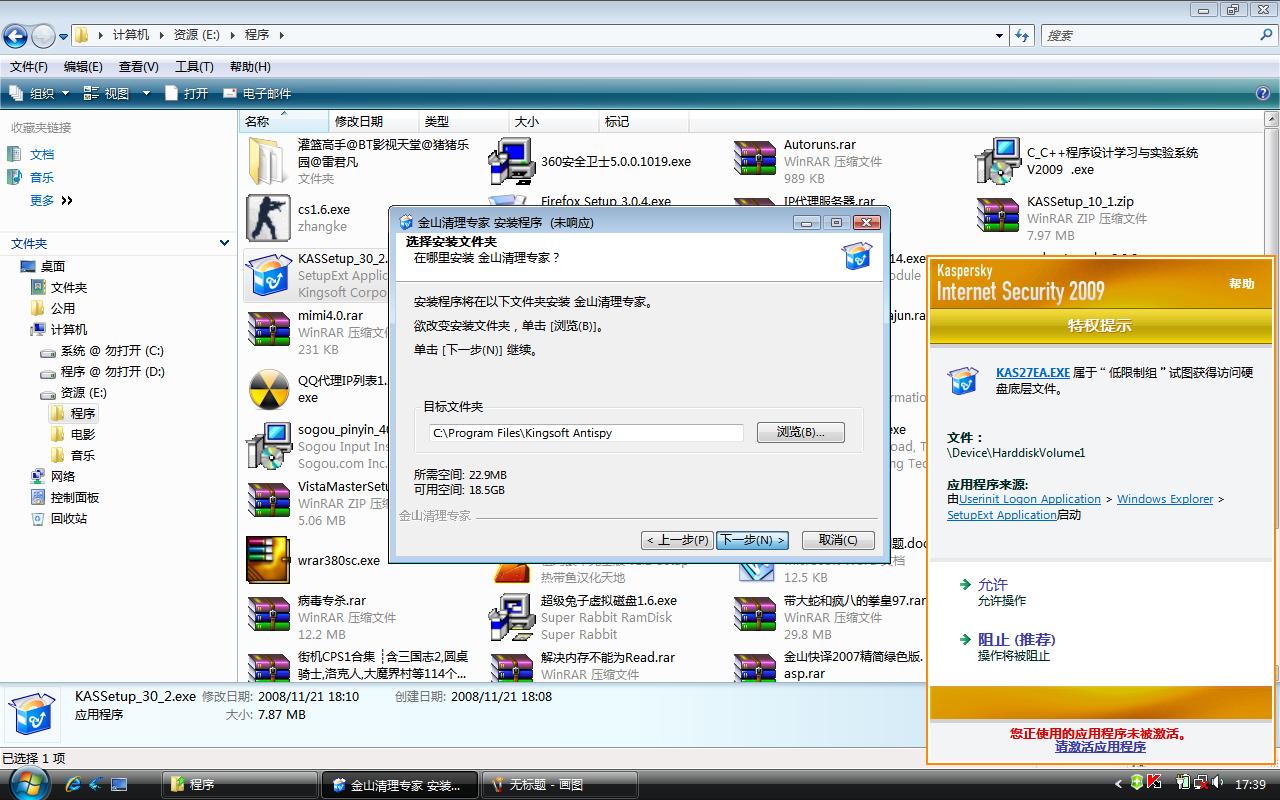The width and height of the screenshot is (1280, 800).
Task: Click the 电子邮件 toolbar button
Action: 257,93
